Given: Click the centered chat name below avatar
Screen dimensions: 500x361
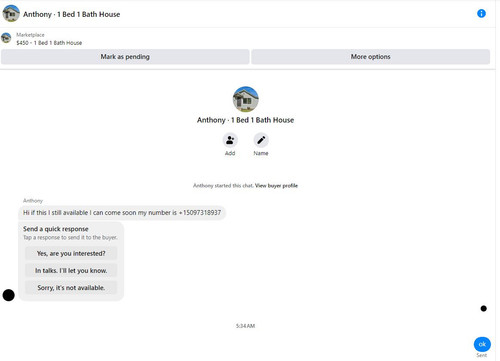Looking at the screenshot, I should 245,120.
